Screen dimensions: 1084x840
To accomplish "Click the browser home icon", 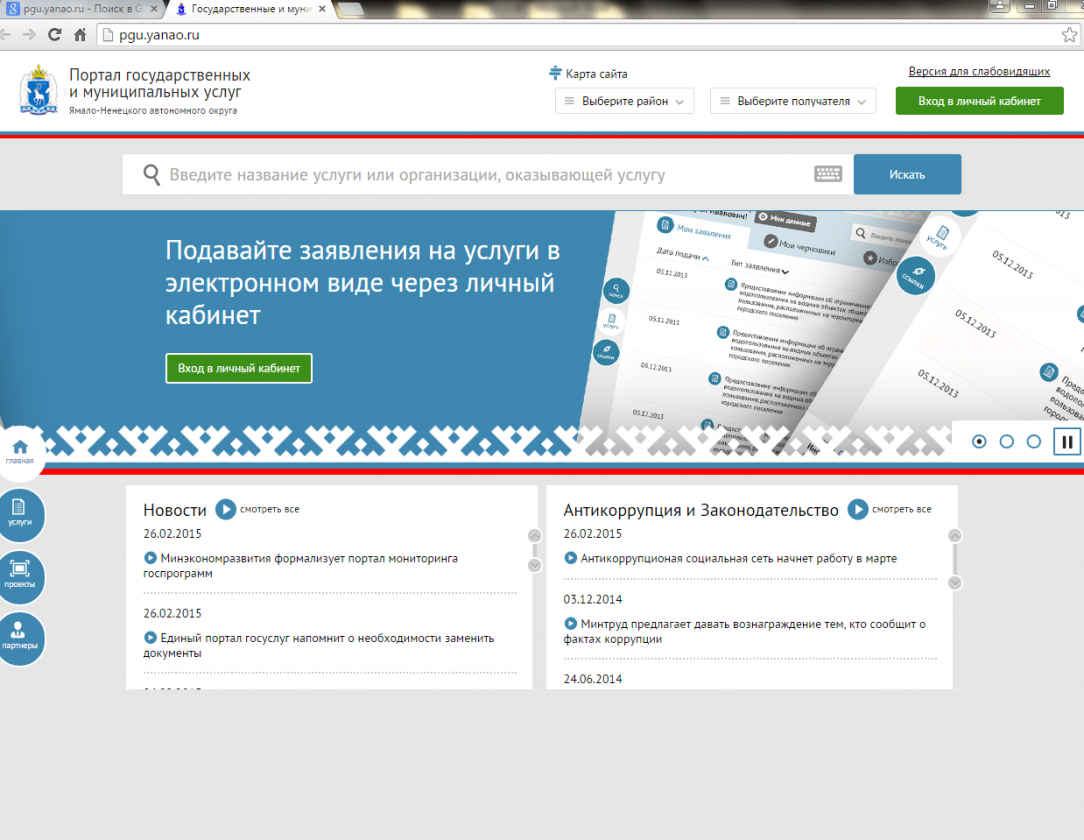I will 80,35.
